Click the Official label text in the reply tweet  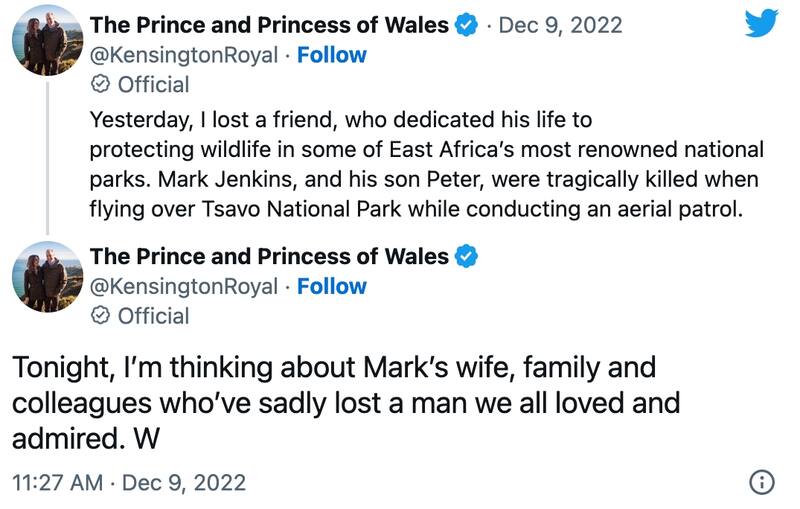coord(153,317)
